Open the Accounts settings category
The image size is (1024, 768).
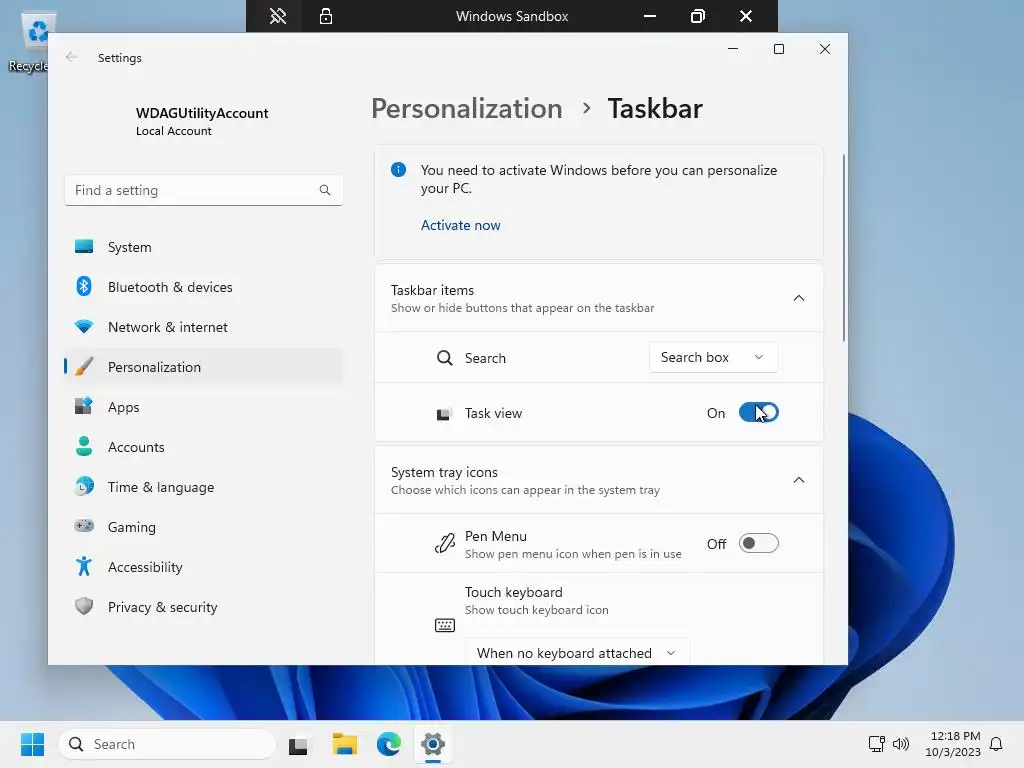tap(204, 447)
